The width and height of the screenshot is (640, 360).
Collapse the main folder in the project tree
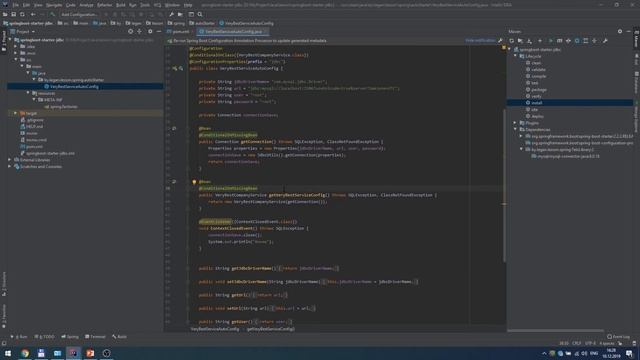click(22, 66)
